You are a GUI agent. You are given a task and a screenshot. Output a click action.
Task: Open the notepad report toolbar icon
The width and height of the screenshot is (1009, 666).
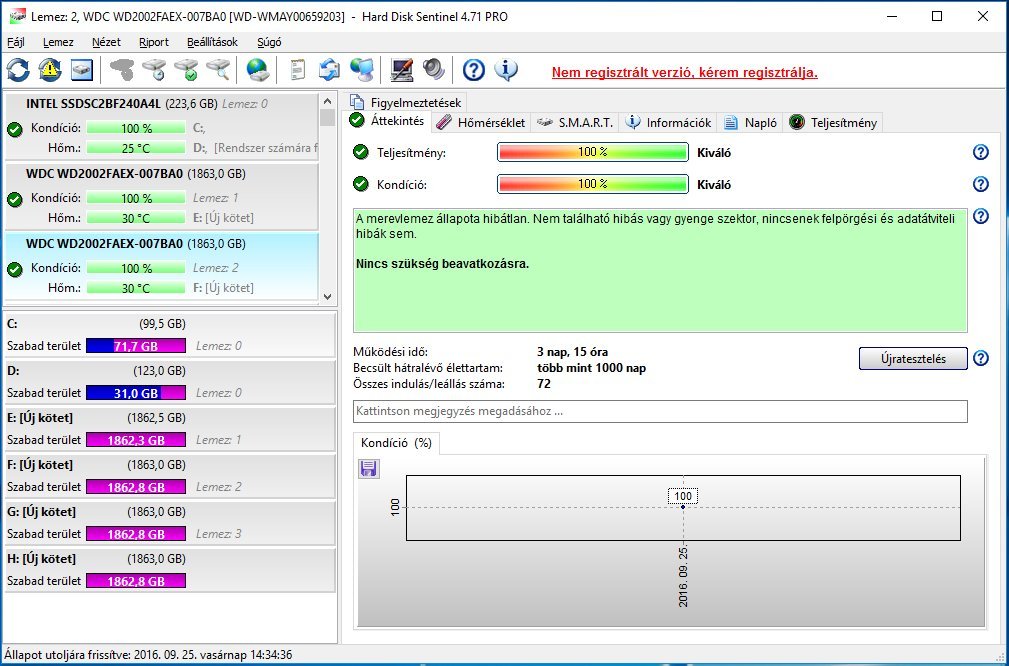coord(297,69)
